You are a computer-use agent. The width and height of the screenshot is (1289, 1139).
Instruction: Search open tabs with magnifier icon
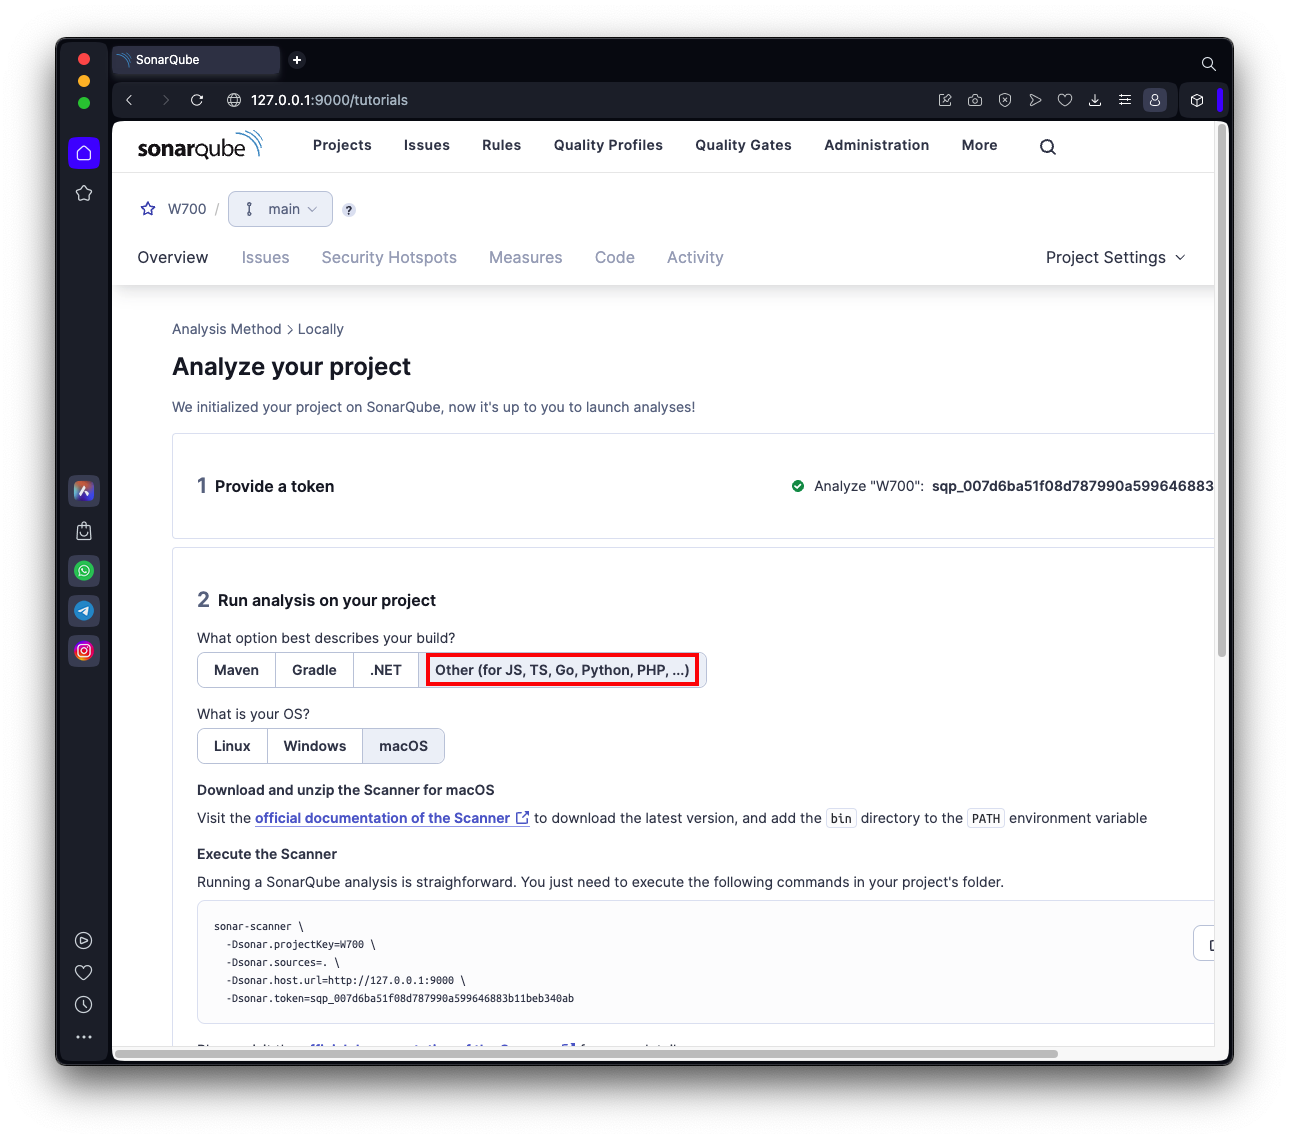pyautogui.click(x=1209, y=64)
